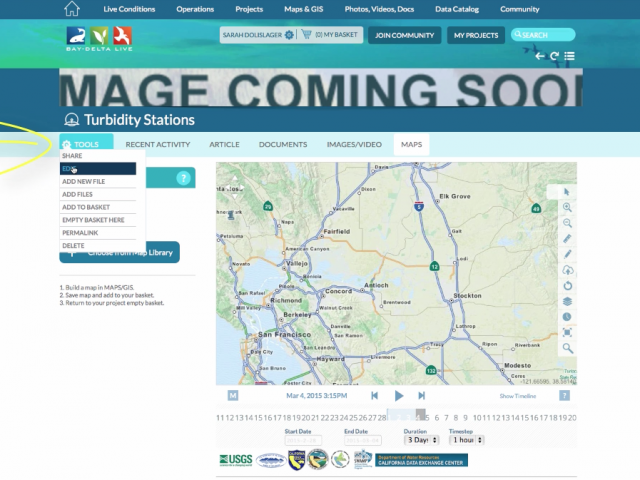Viewport: 640px width, 480px height.
Task: Click the timeline help question mark
Action: click(x=564, y=396)
